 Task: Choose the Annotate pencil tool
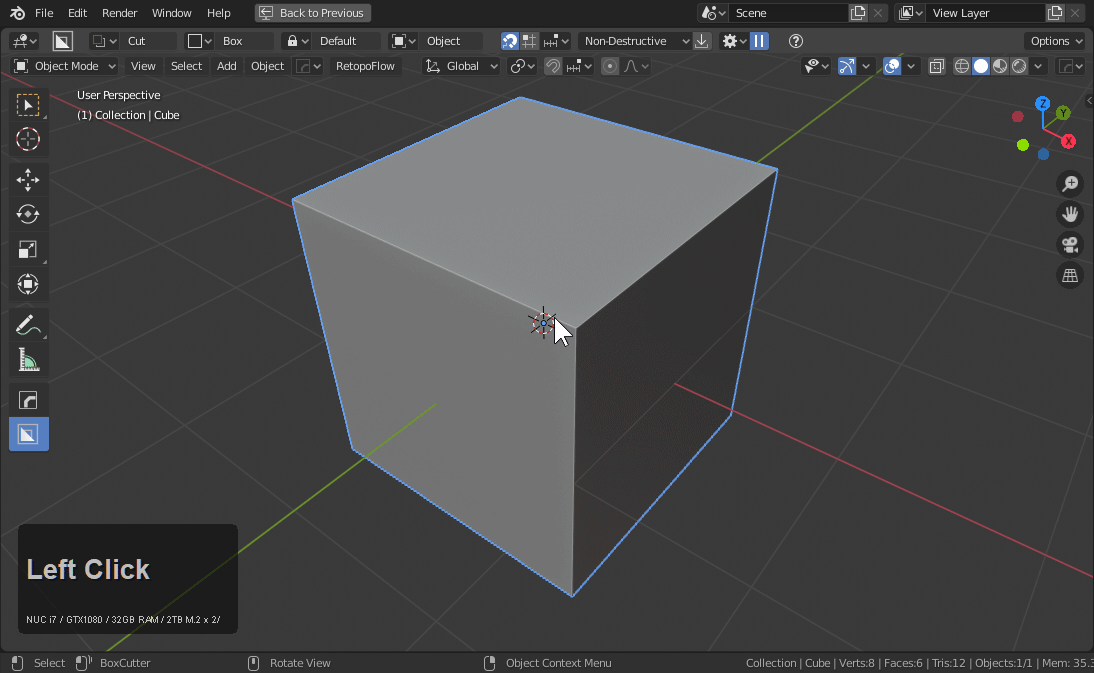pos(28,325)
